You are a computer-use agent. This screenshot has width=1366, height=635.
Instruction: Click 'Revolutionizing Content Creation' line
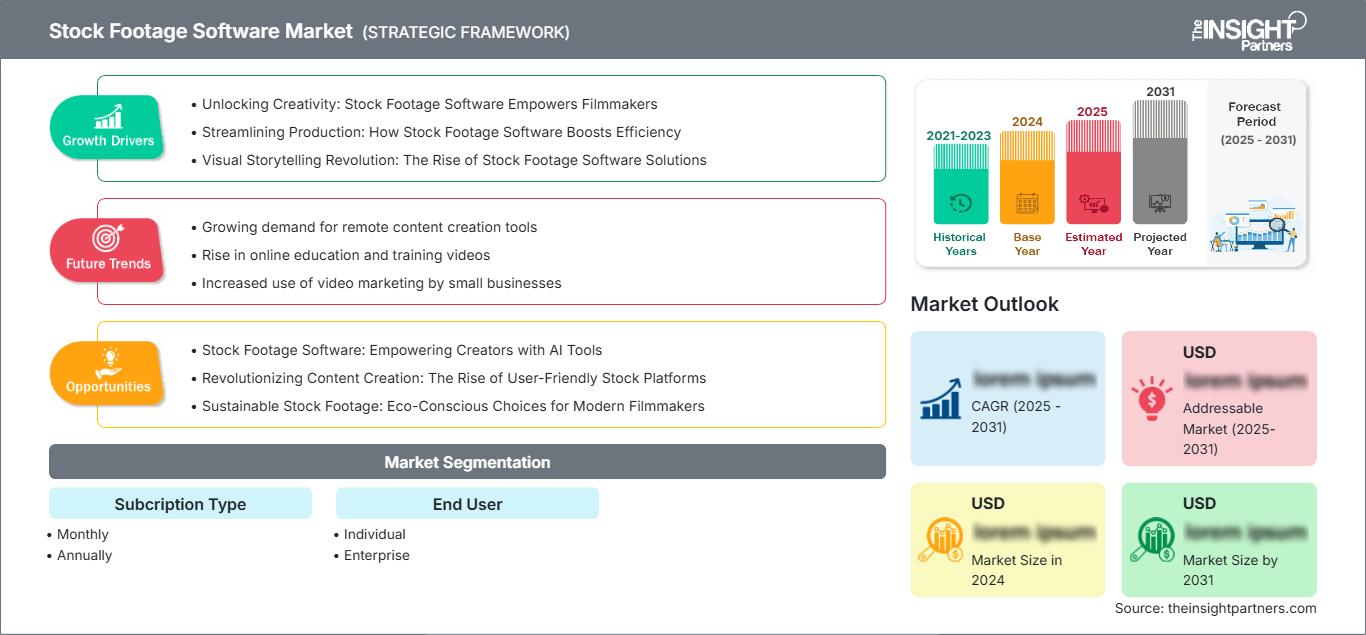(454, 378)
